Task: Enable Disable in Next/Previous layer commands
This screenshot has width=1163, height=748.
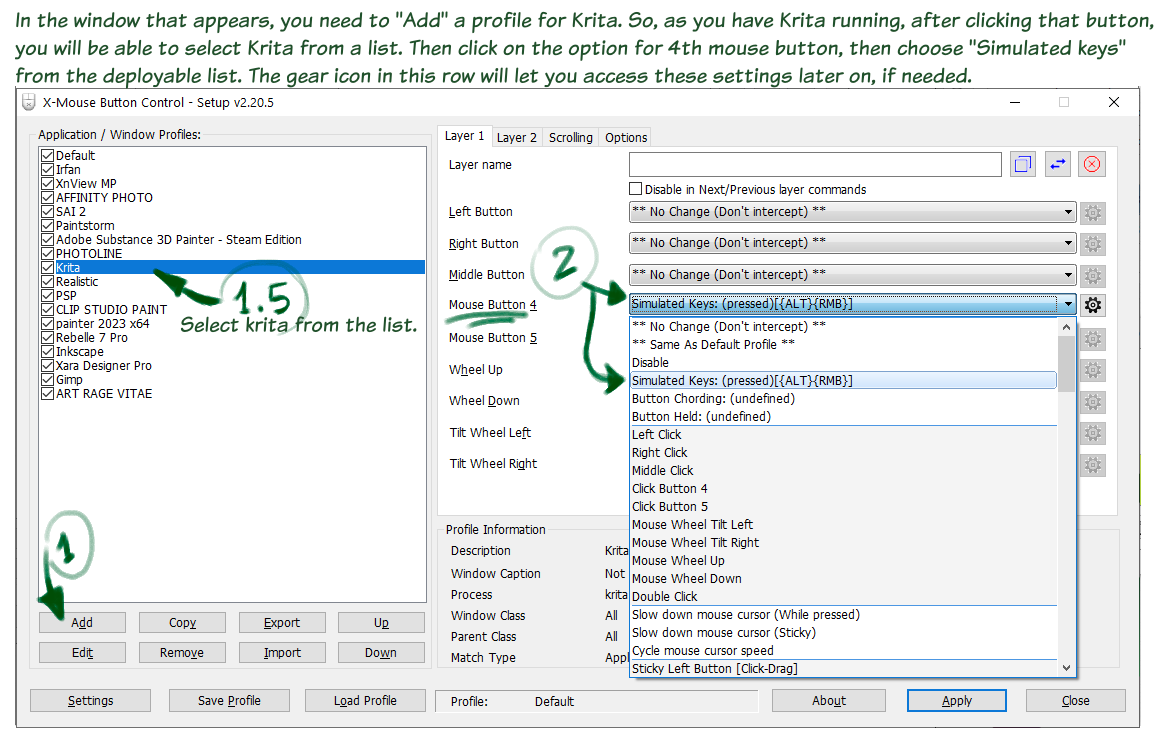Action: 635,189
